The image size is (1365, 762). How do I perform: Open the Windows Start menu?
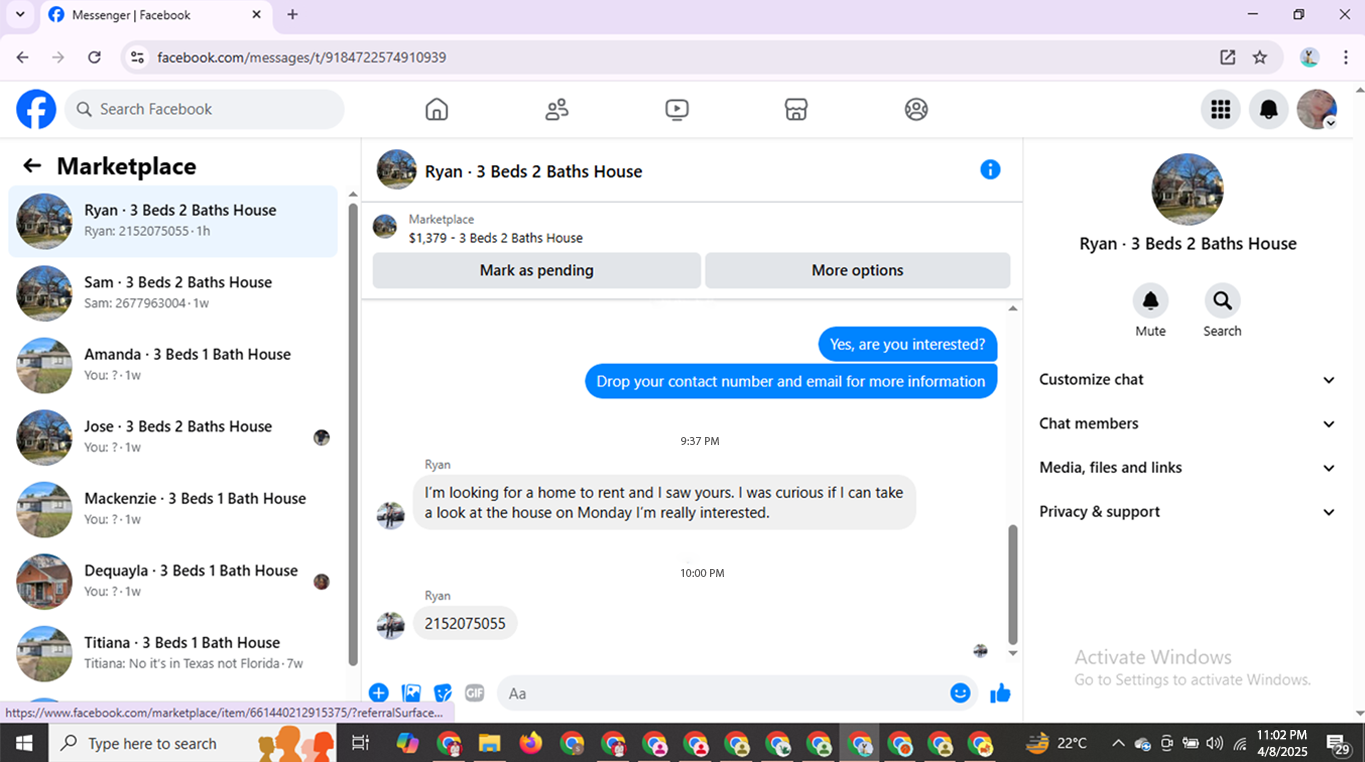[24, 743]
